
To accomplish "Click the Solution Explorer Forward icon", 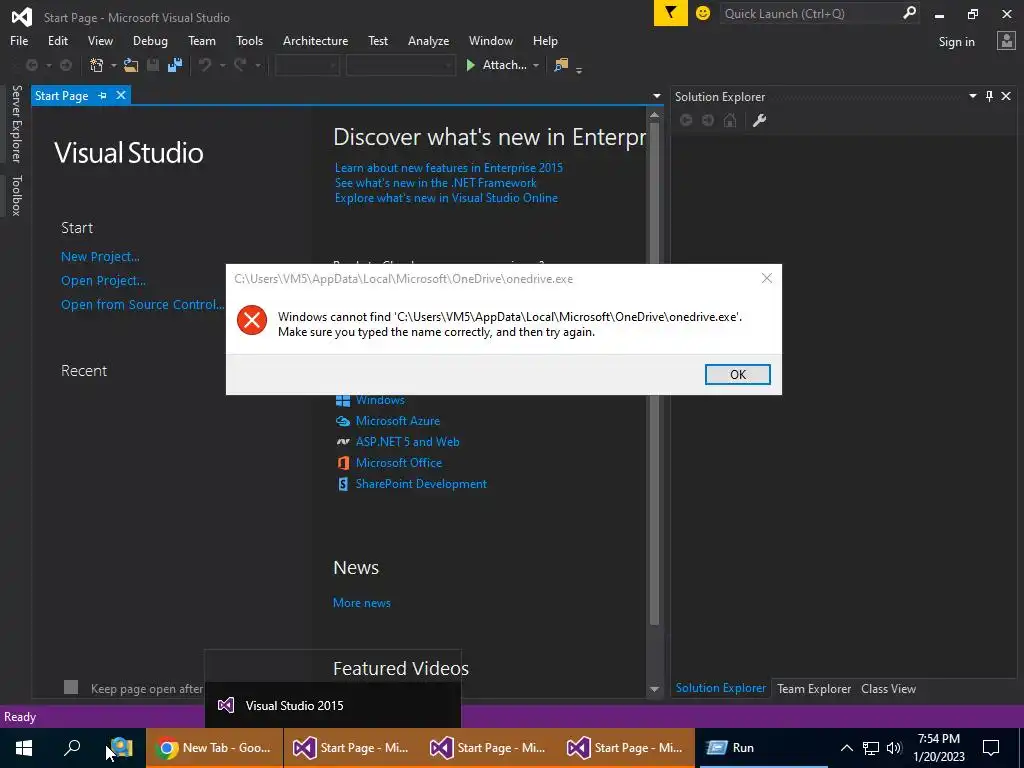I will click(x=708, y=120).
